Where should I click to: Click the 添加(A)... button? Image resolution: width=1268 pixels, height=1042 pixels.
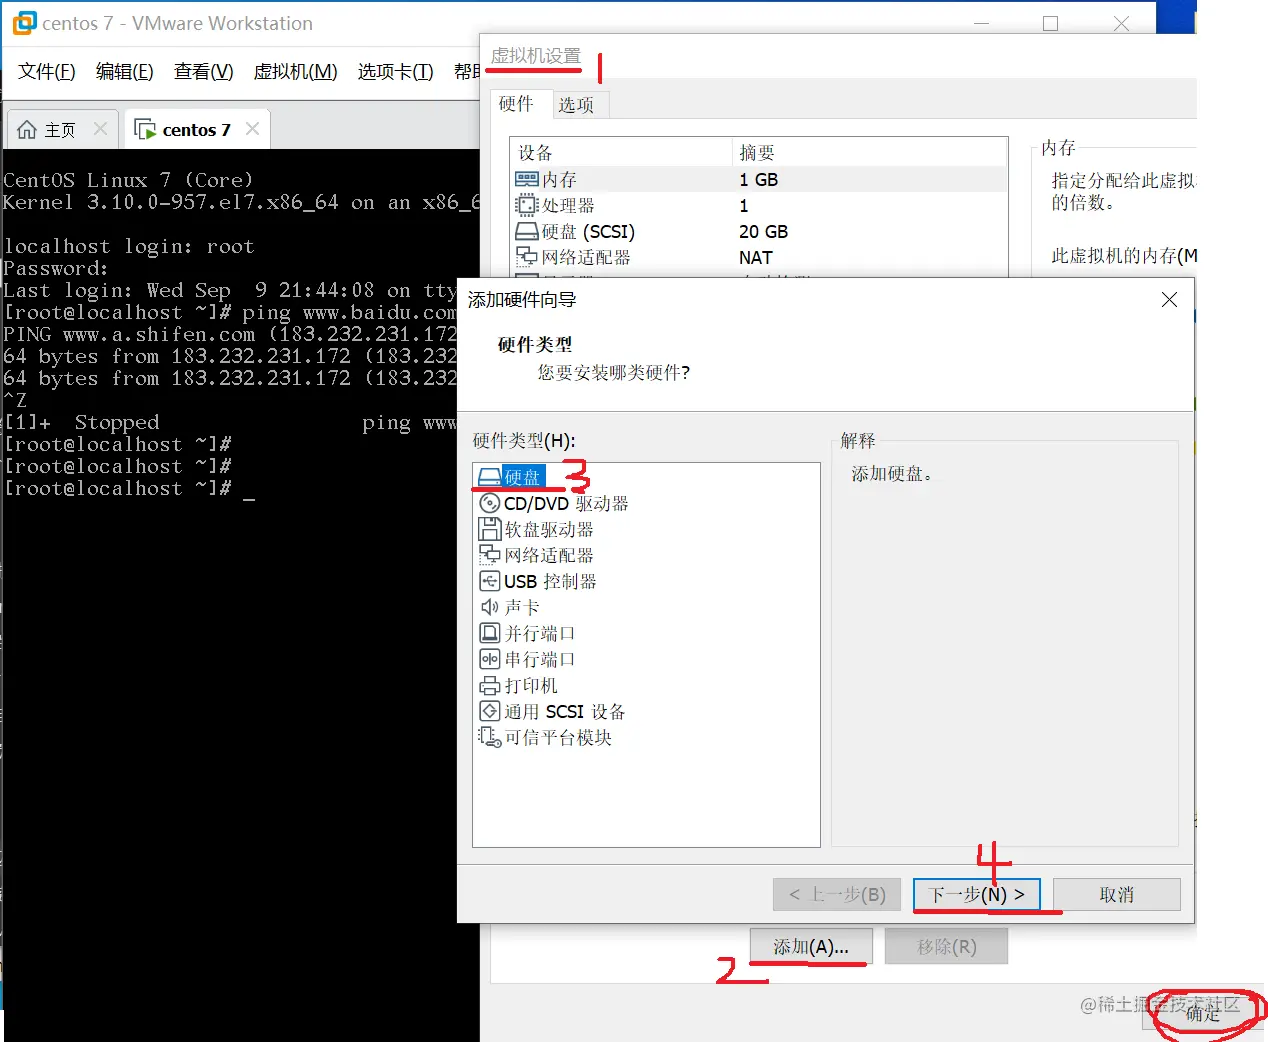pos(811,946)
